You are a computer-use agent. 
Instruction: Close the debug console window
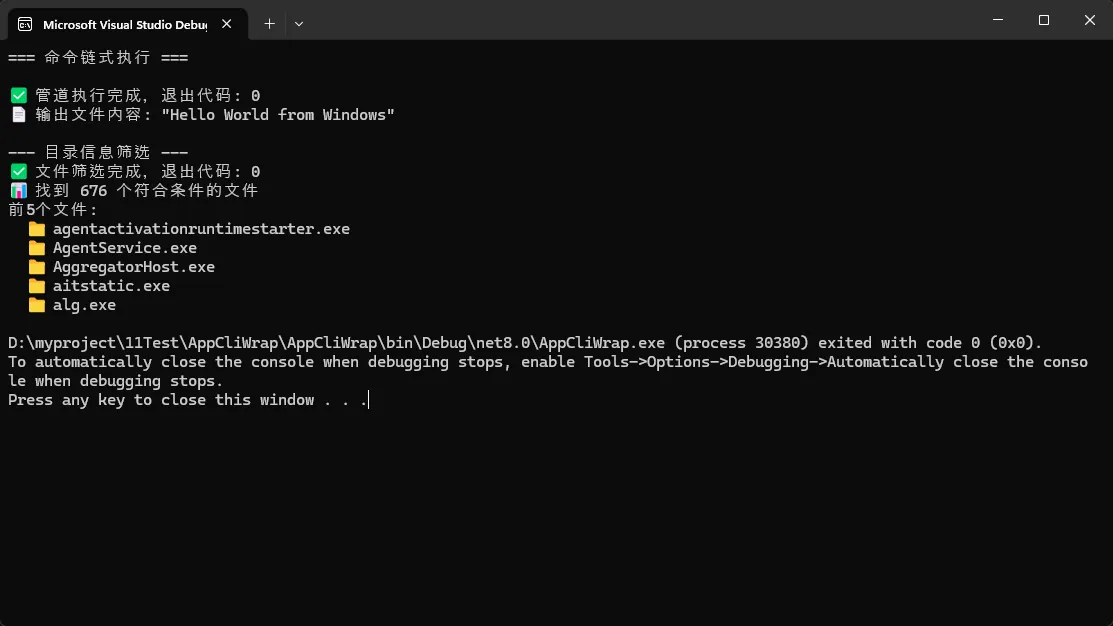(1089, 20)
